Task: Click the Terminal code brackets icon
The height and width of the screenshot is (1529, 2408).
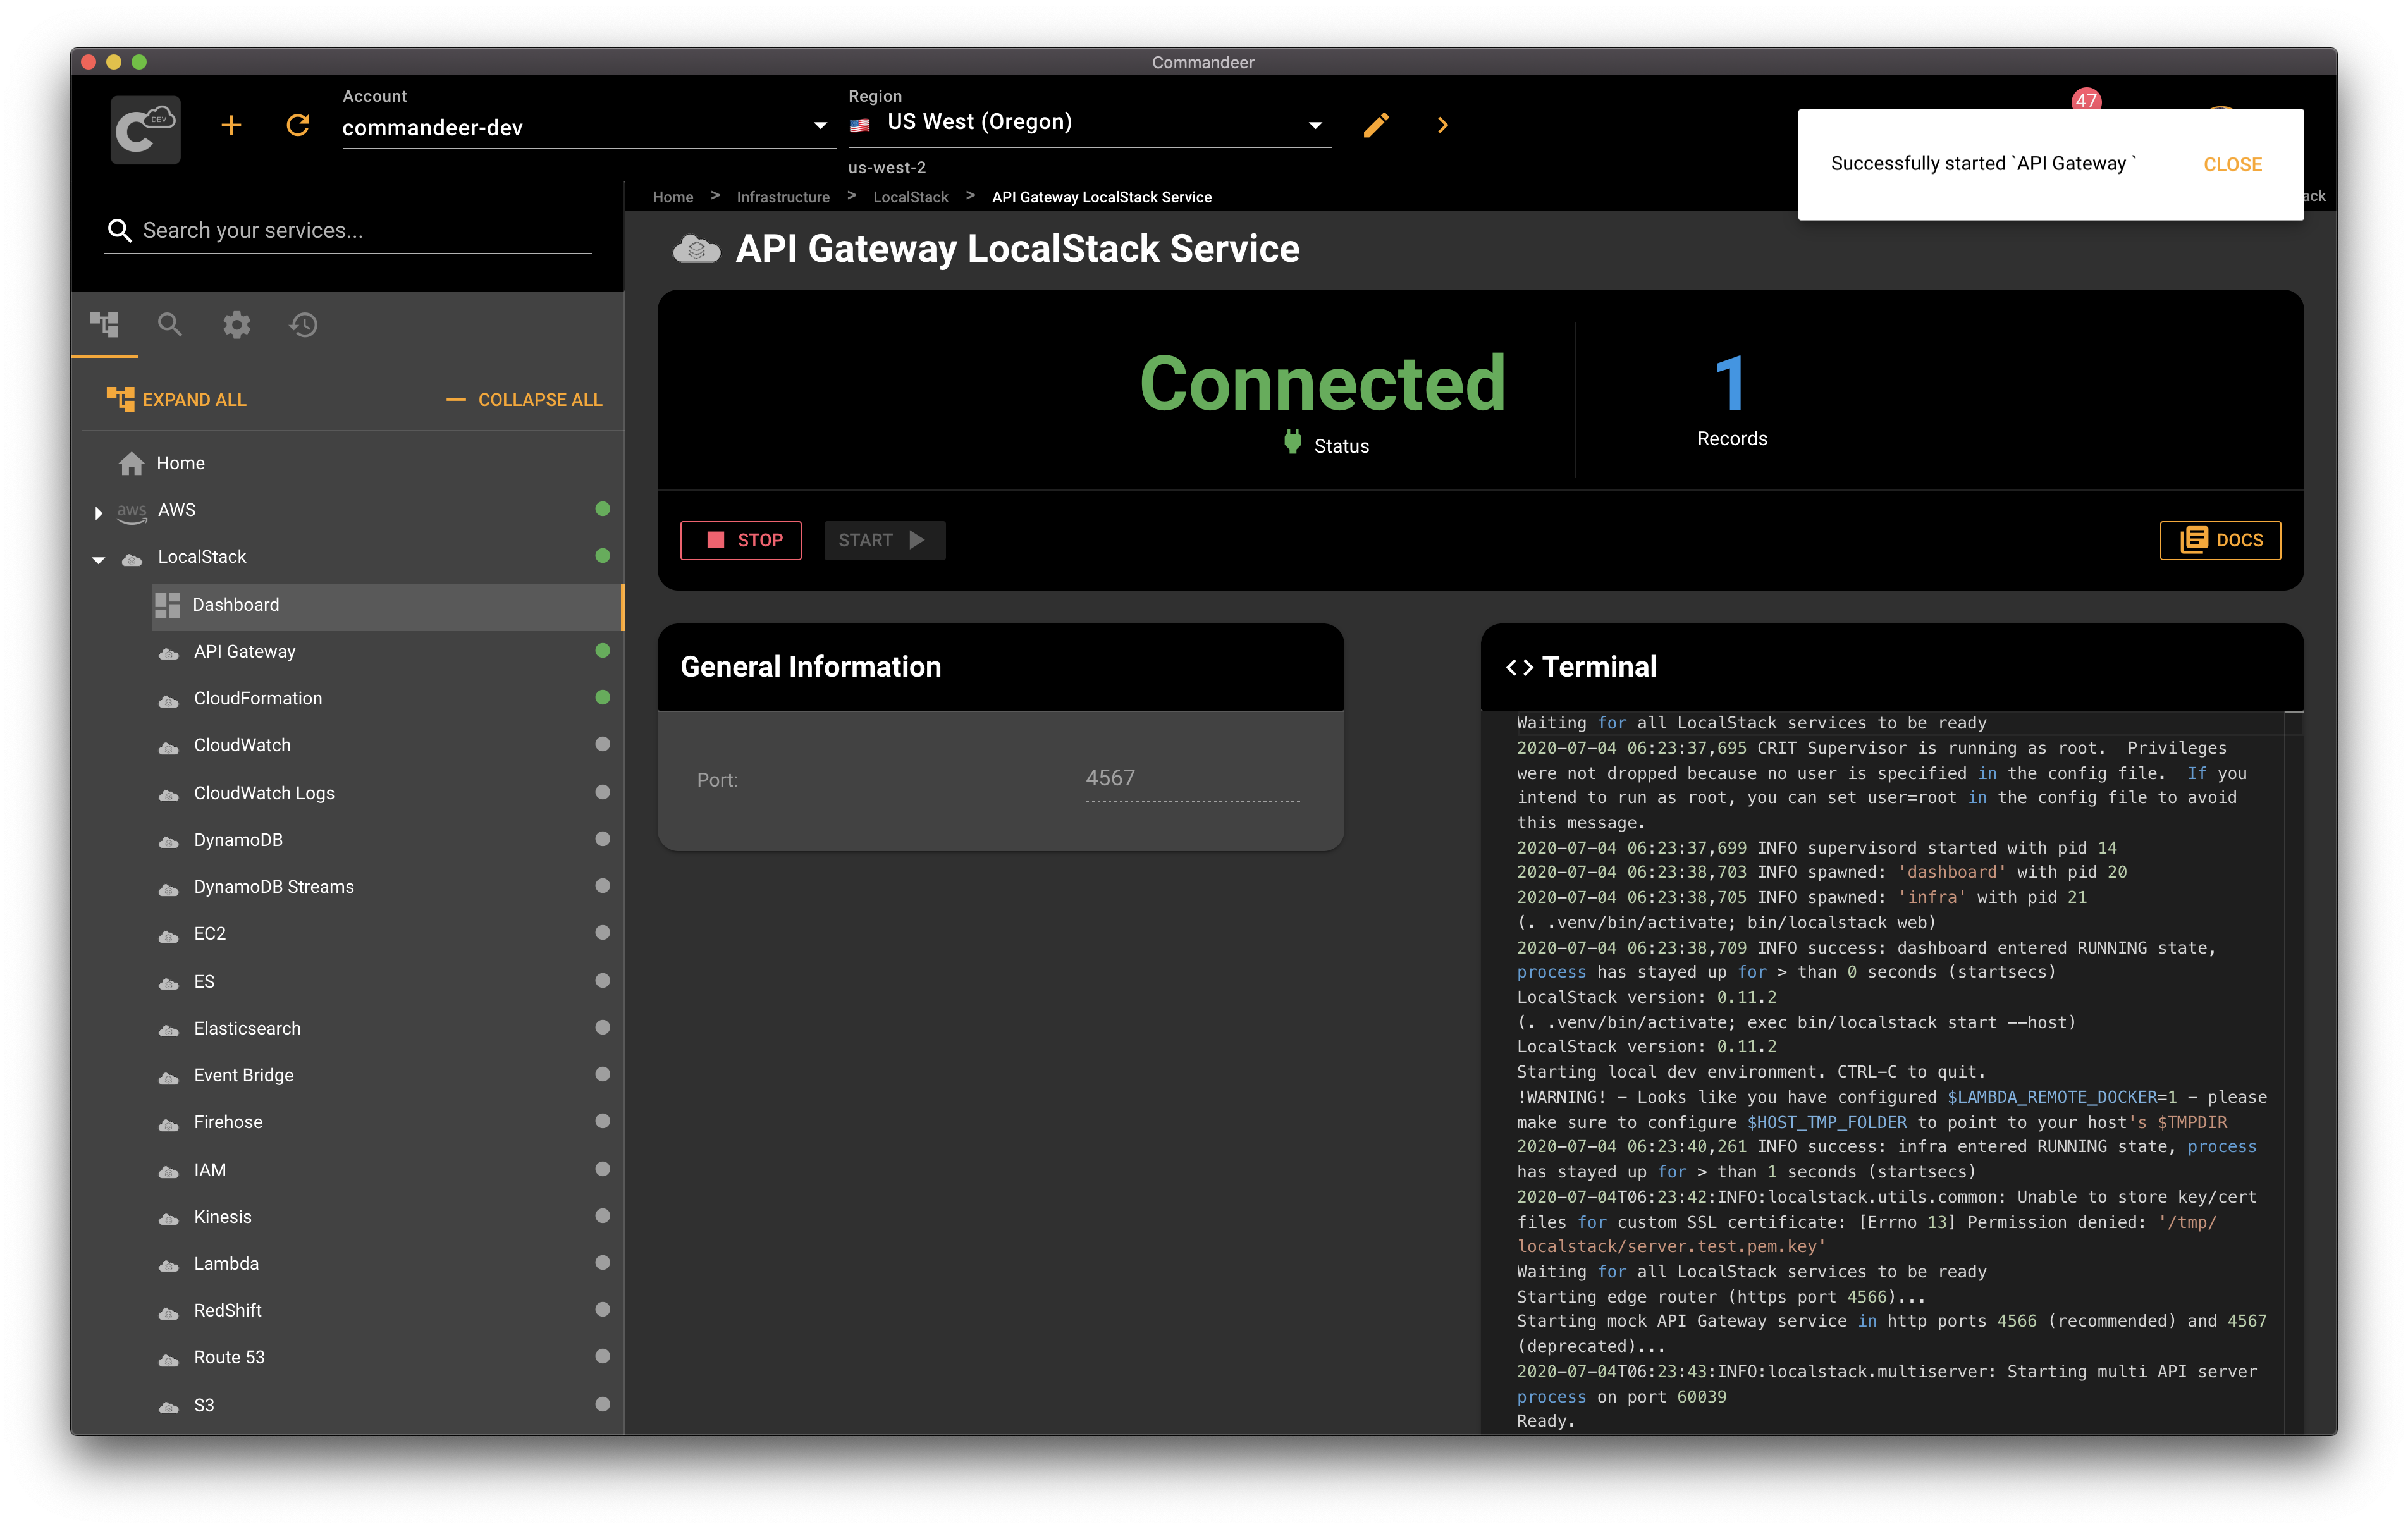Action: pyautogui.click(x=1520, y=668)
